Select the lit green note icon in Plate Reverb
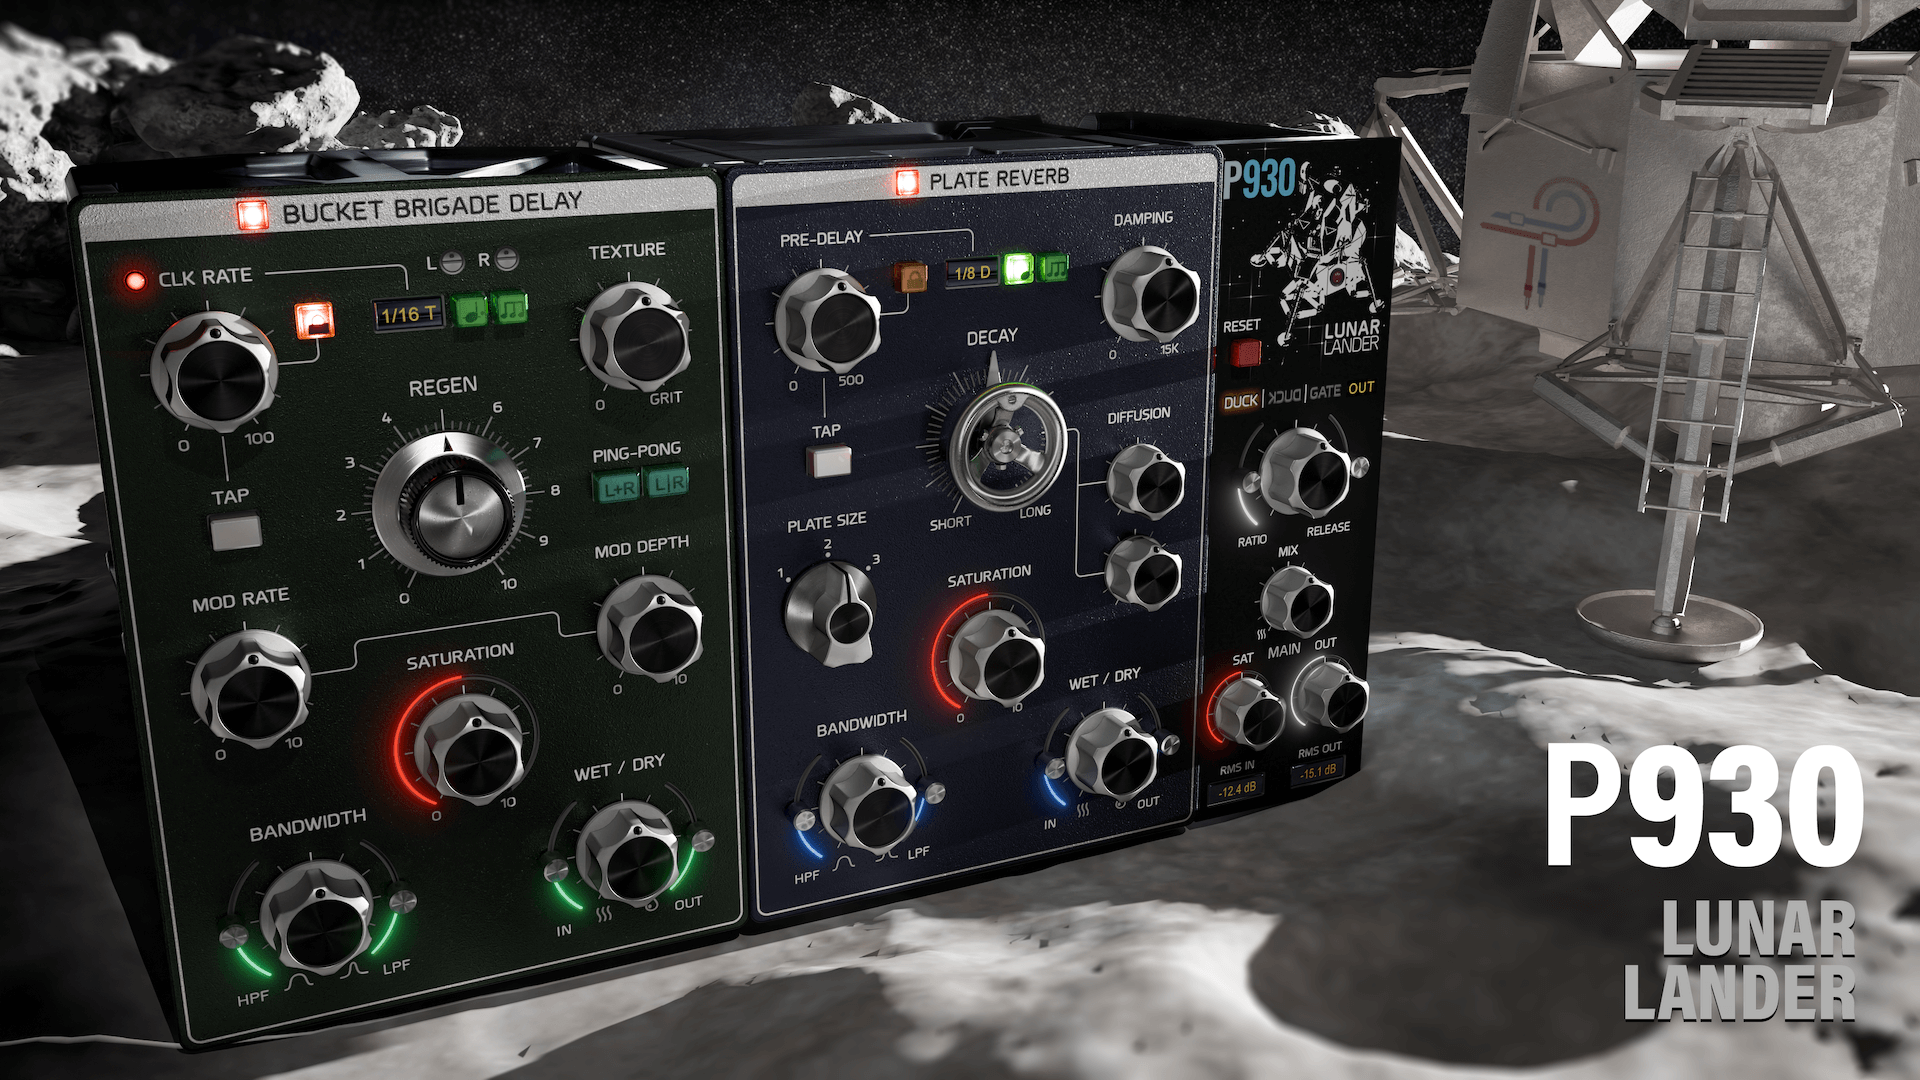 pos(1018,268)
